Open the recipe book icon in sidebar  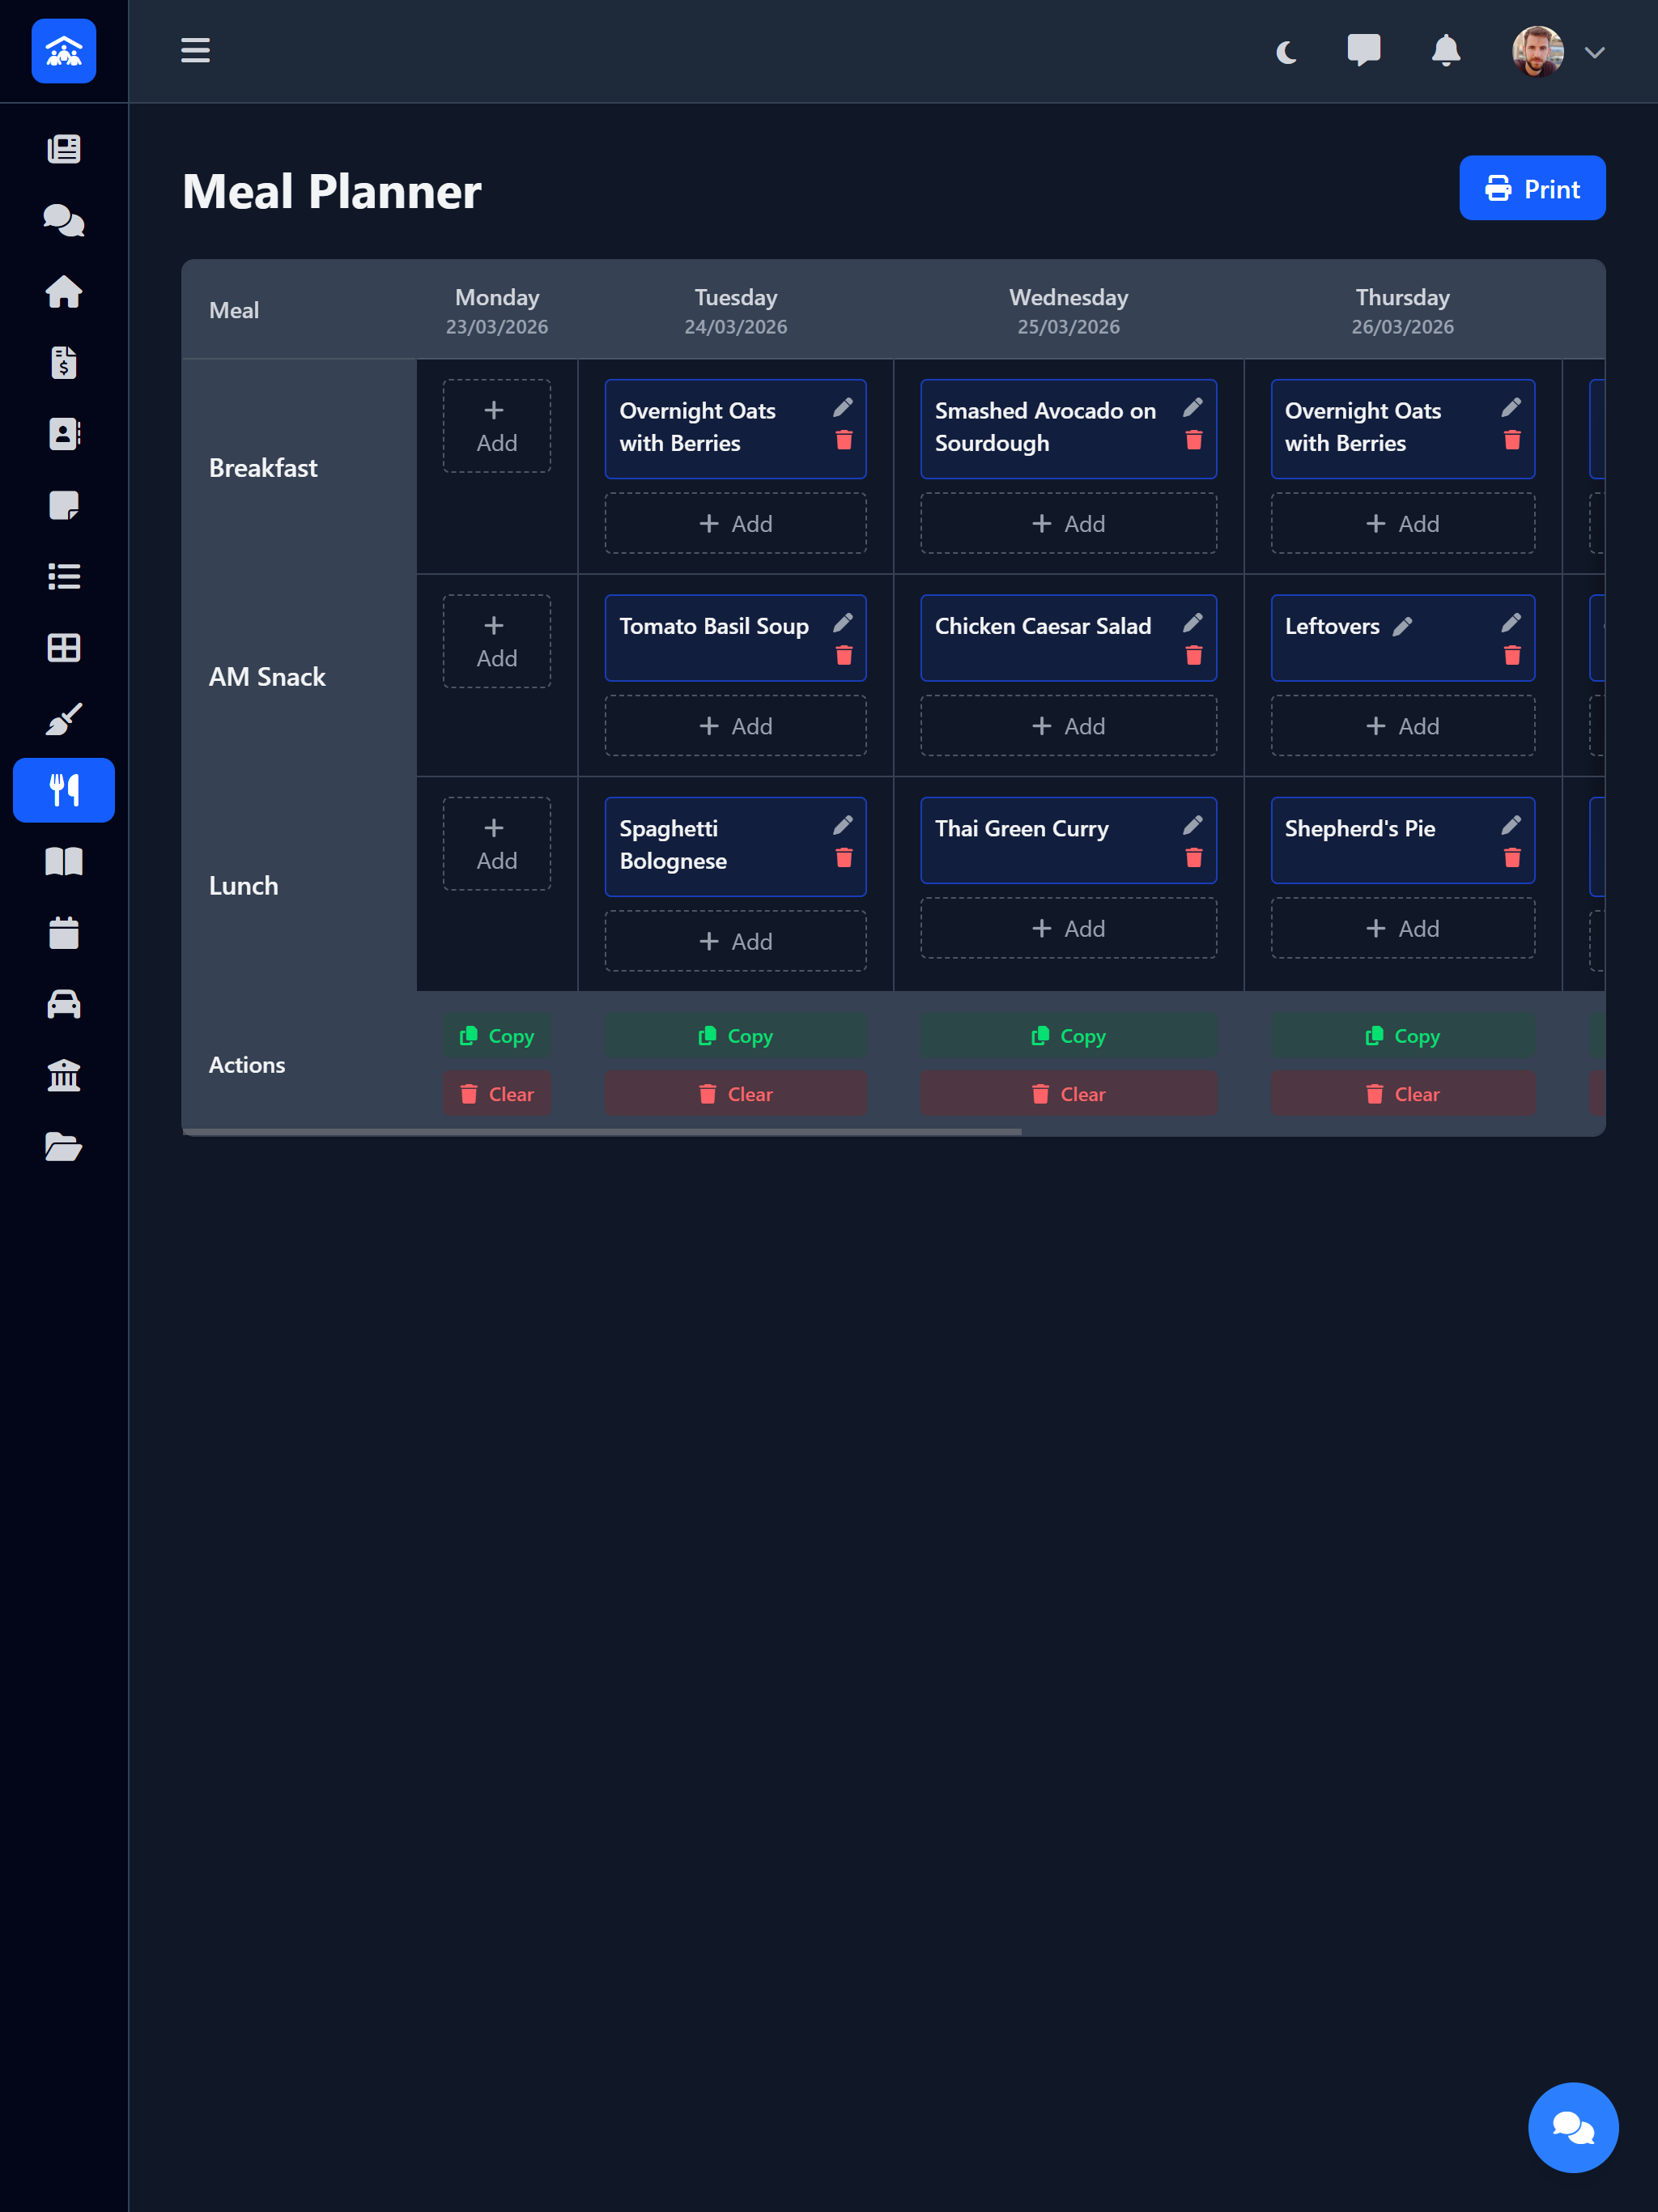pos(63,861)
